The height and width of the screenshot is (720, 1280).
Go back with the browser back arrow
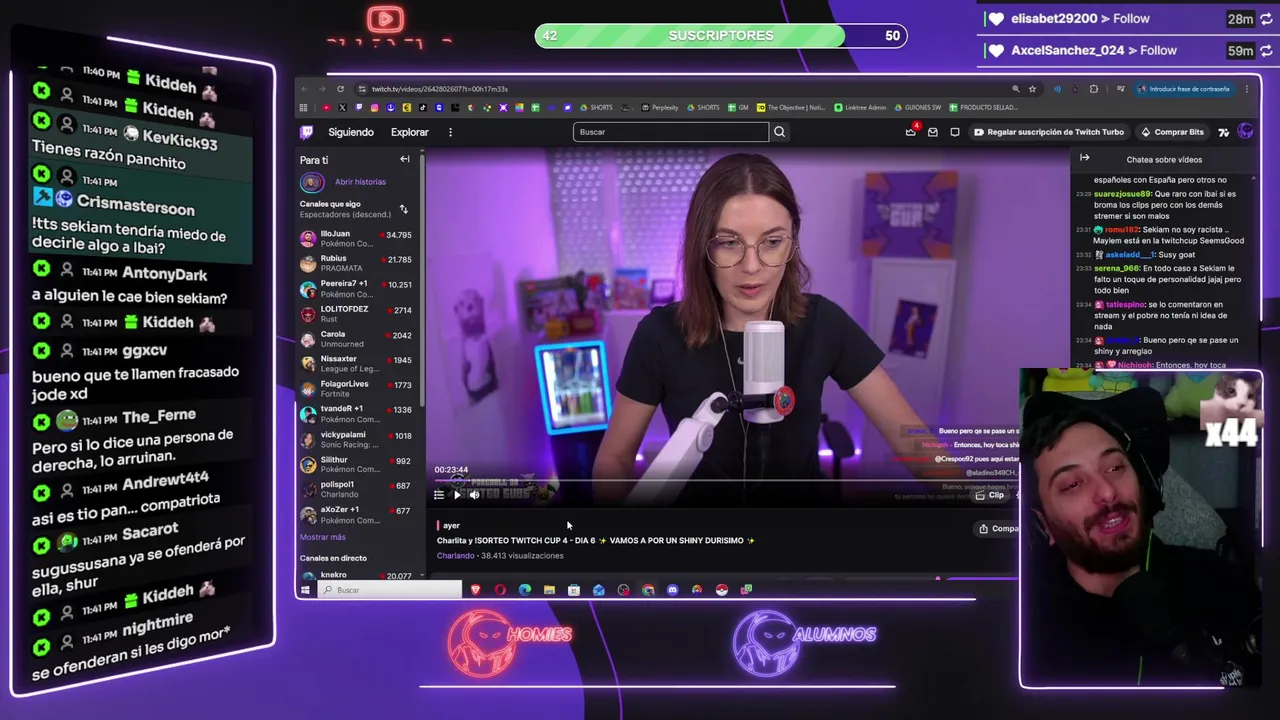coord(304,89)
